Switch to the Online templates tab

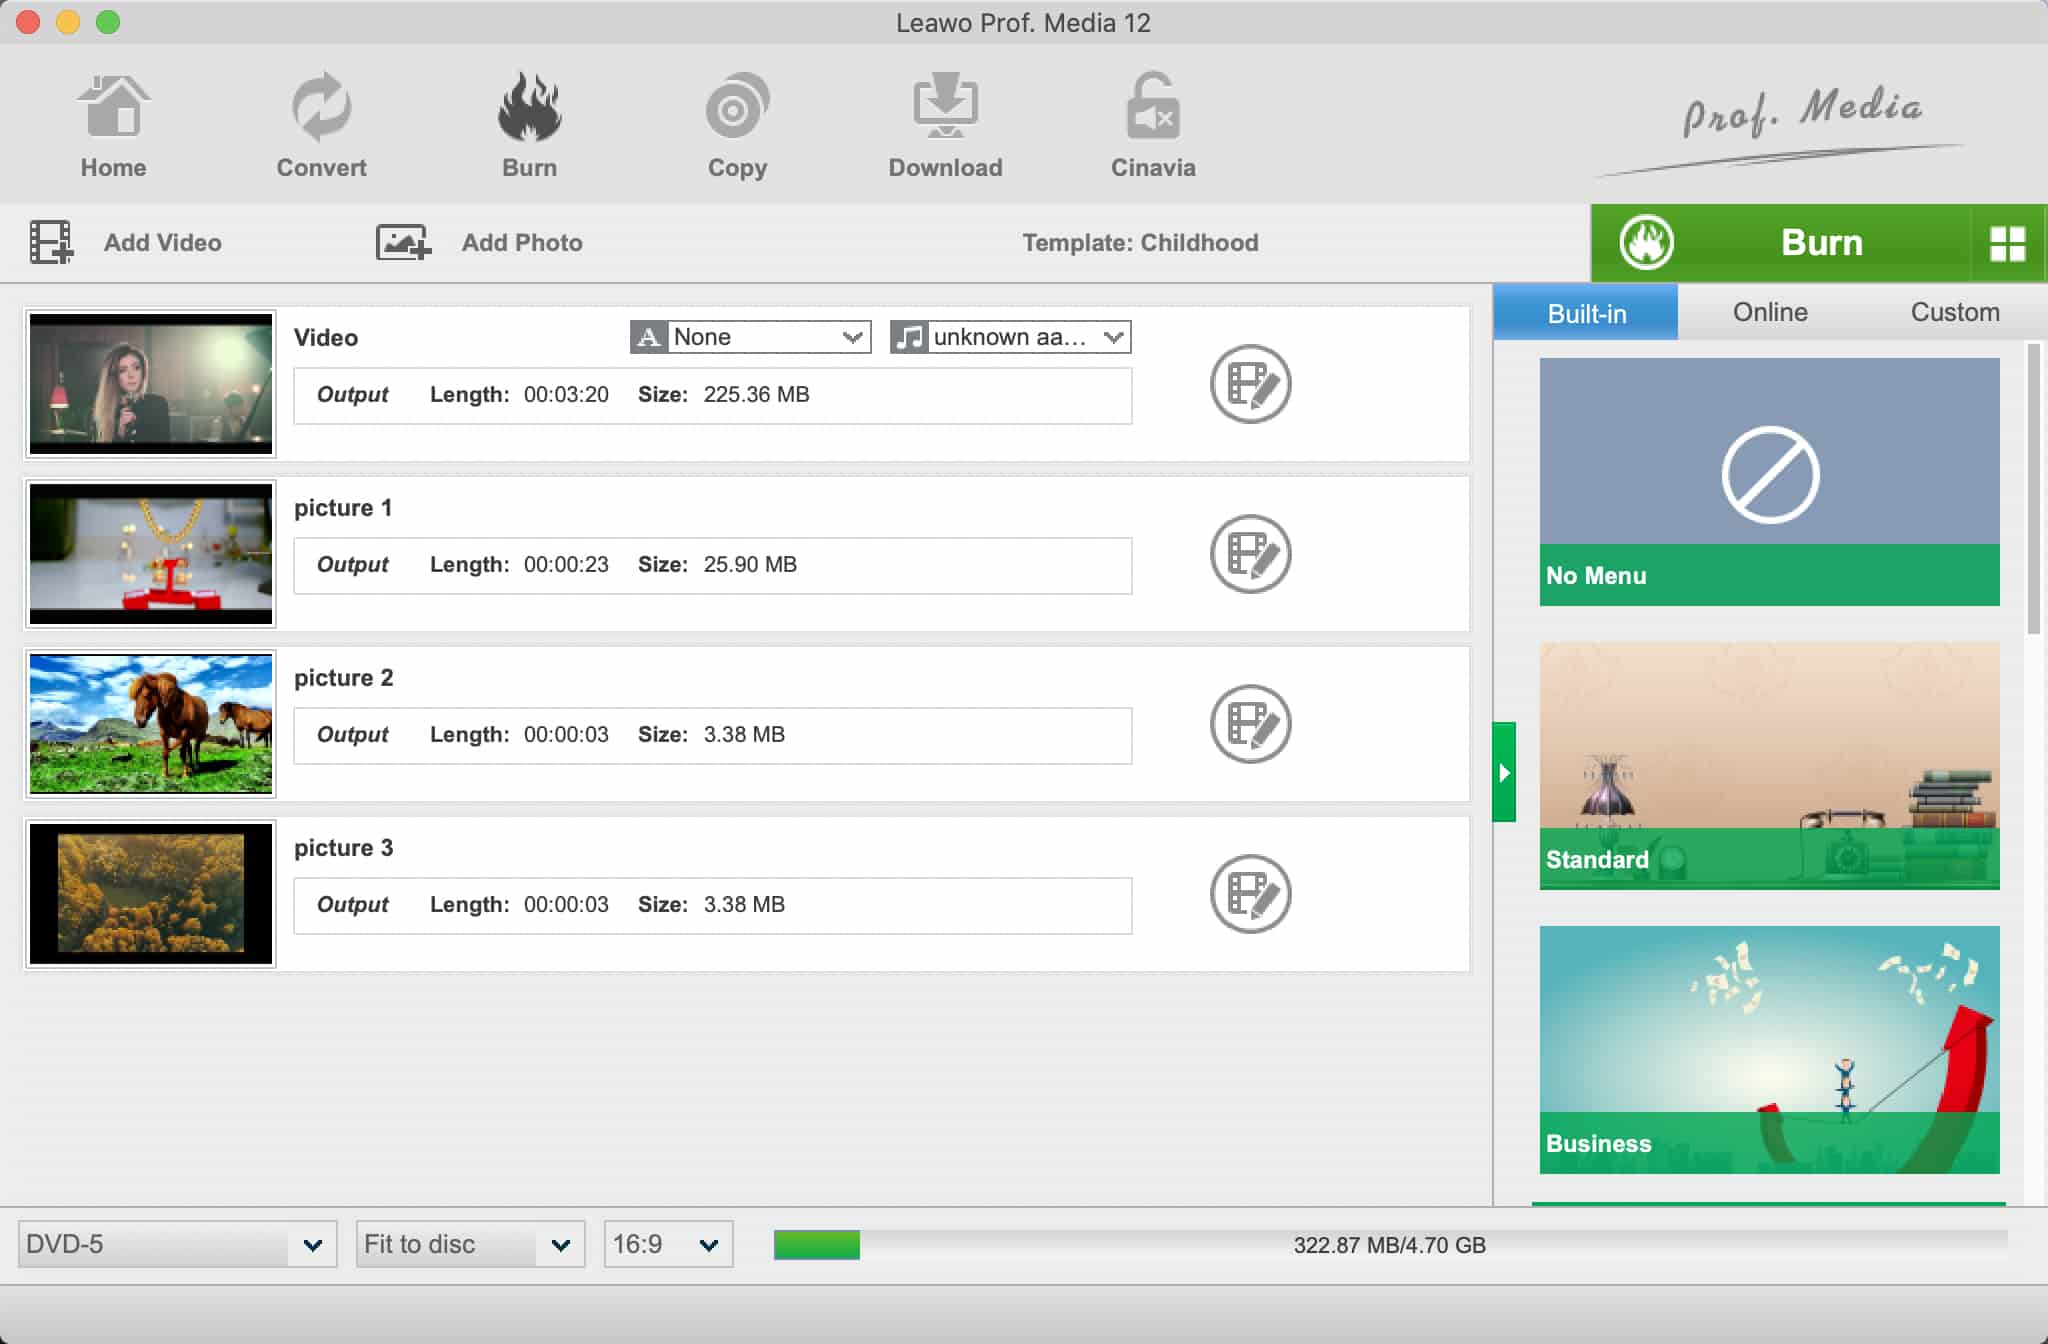click(x=1769, y=312)
